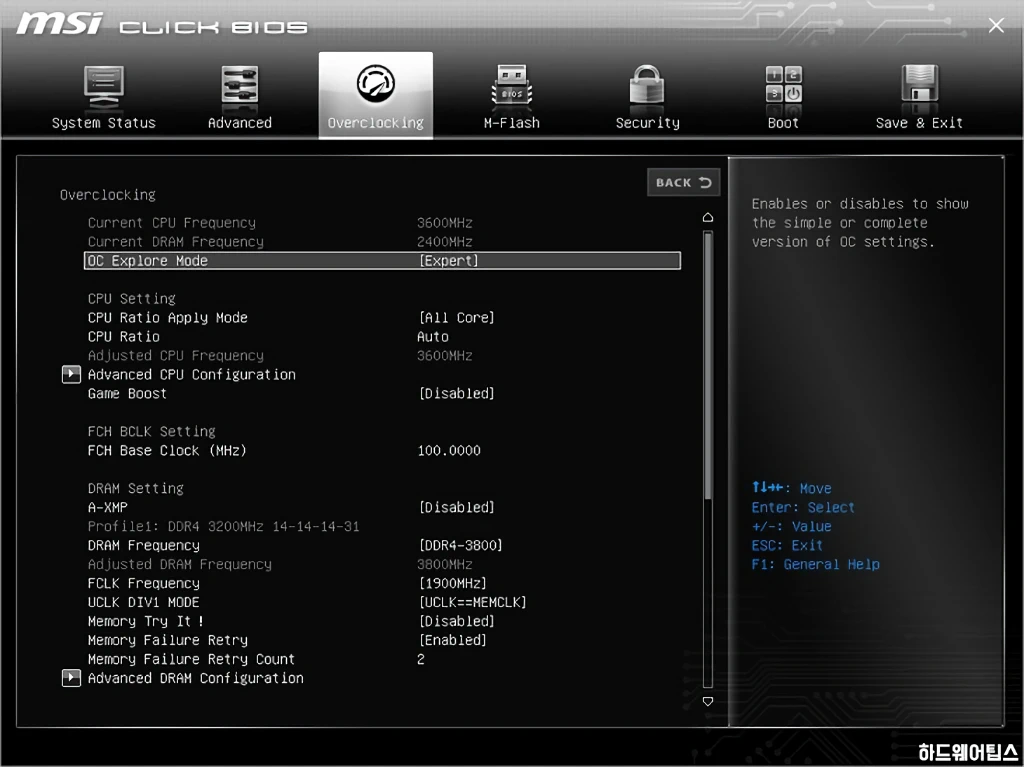Select the DRAM Frequency label
Image resolution: width=1024 pixels, height=767 pixels.
[x=144, y=545]
